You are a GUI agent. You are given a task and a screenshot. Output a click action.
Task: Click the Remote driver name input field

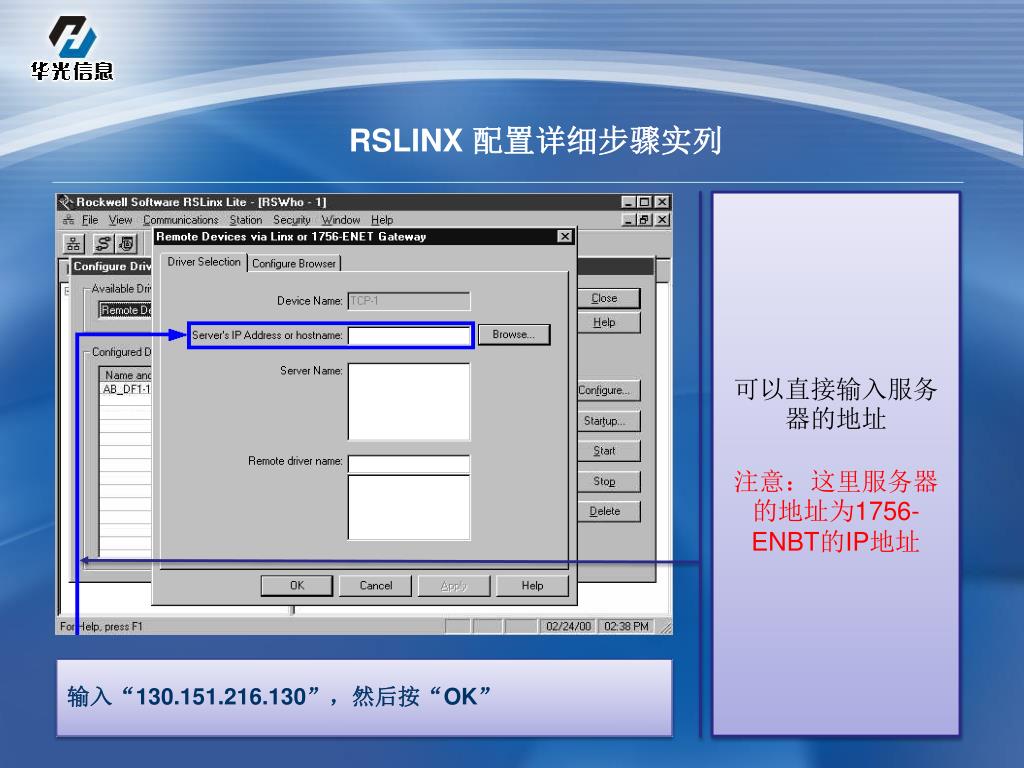click(409, 464)
